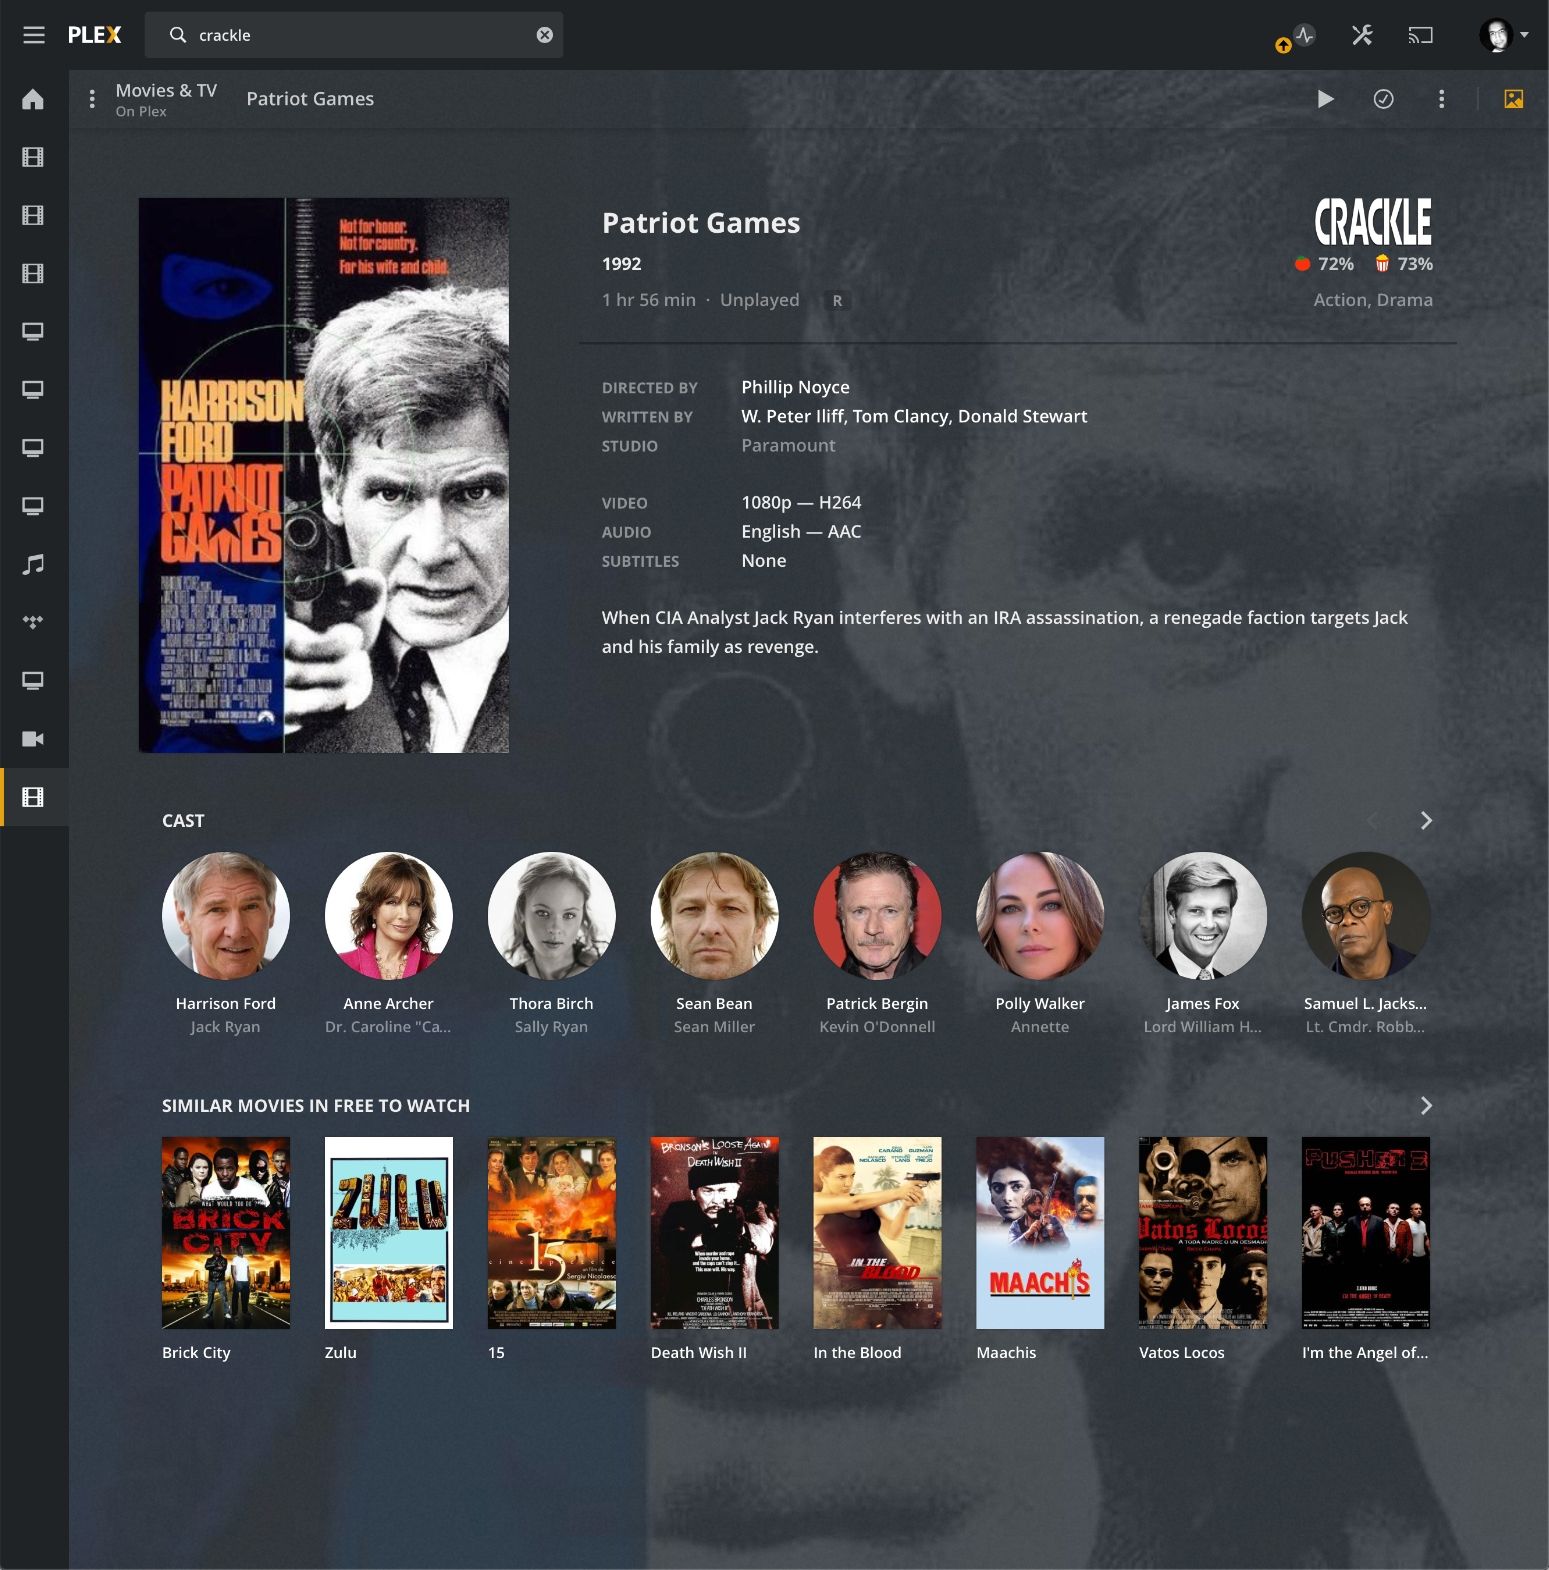Open second TV library in sidebar
Viewport: 1549px width, 1570px height.
(34, 390)
